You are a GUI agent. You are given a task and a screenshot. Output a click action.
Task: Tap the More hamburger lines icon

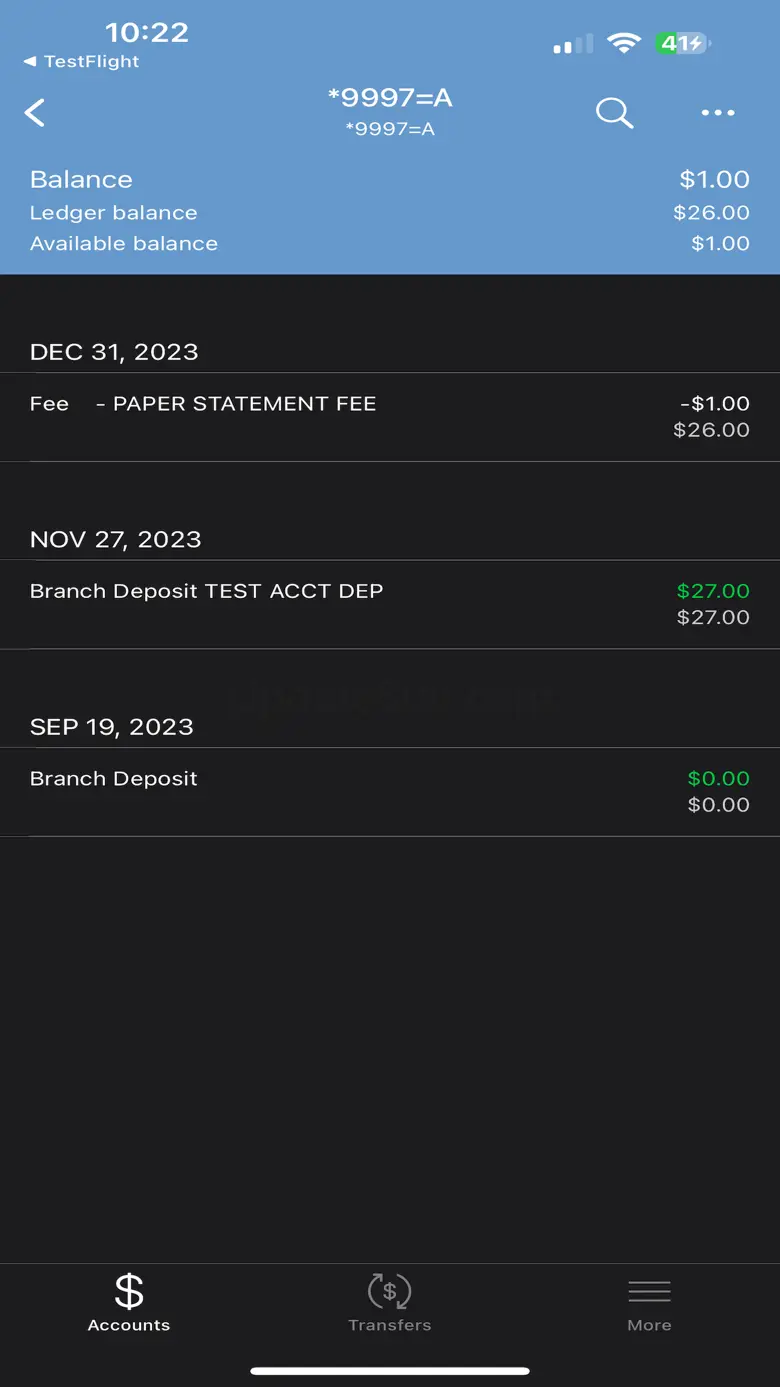(649, 1292)
